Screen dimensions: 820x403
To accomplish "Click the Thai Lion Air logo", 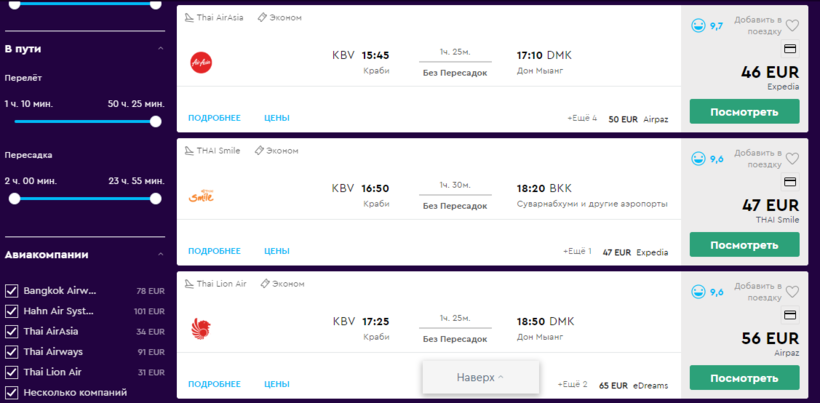I will (202, 328).
